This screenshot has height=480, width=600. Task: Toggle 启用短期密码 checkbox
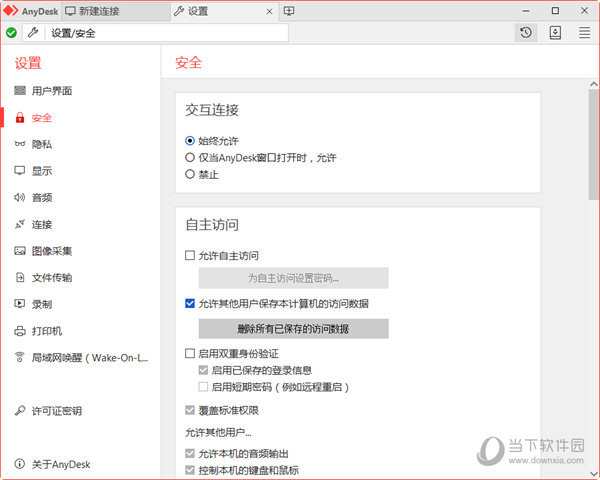pos(203,387)
